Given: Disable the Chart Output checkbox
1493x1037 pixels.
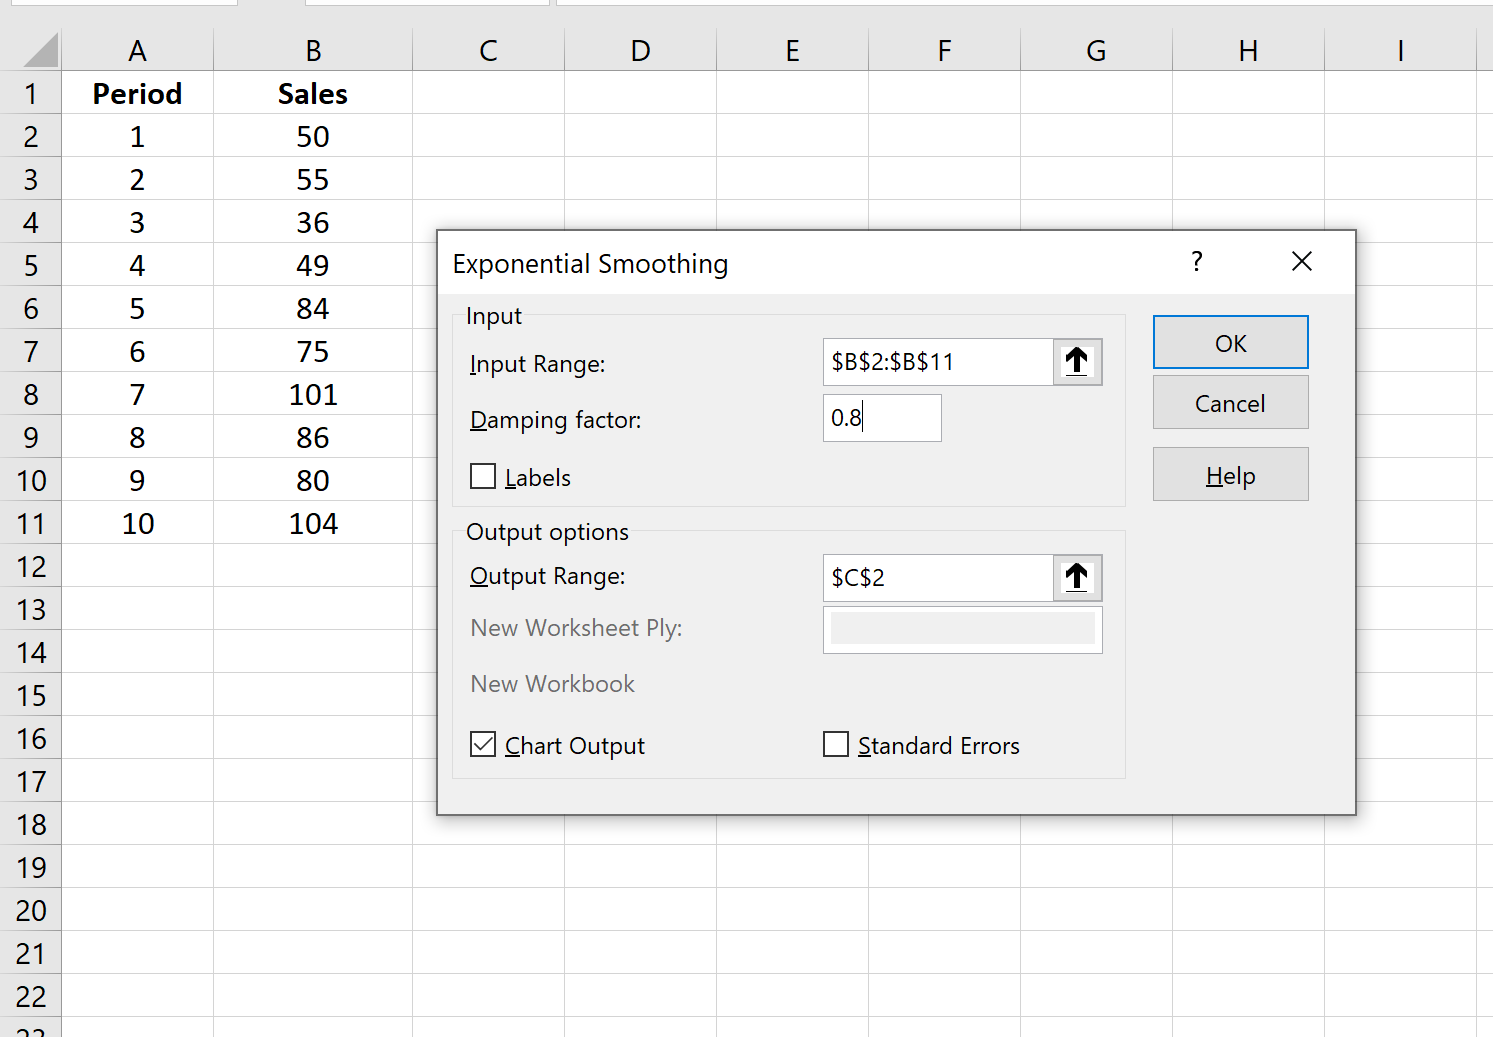Looking at the screenshot, I should coord(483,744).
